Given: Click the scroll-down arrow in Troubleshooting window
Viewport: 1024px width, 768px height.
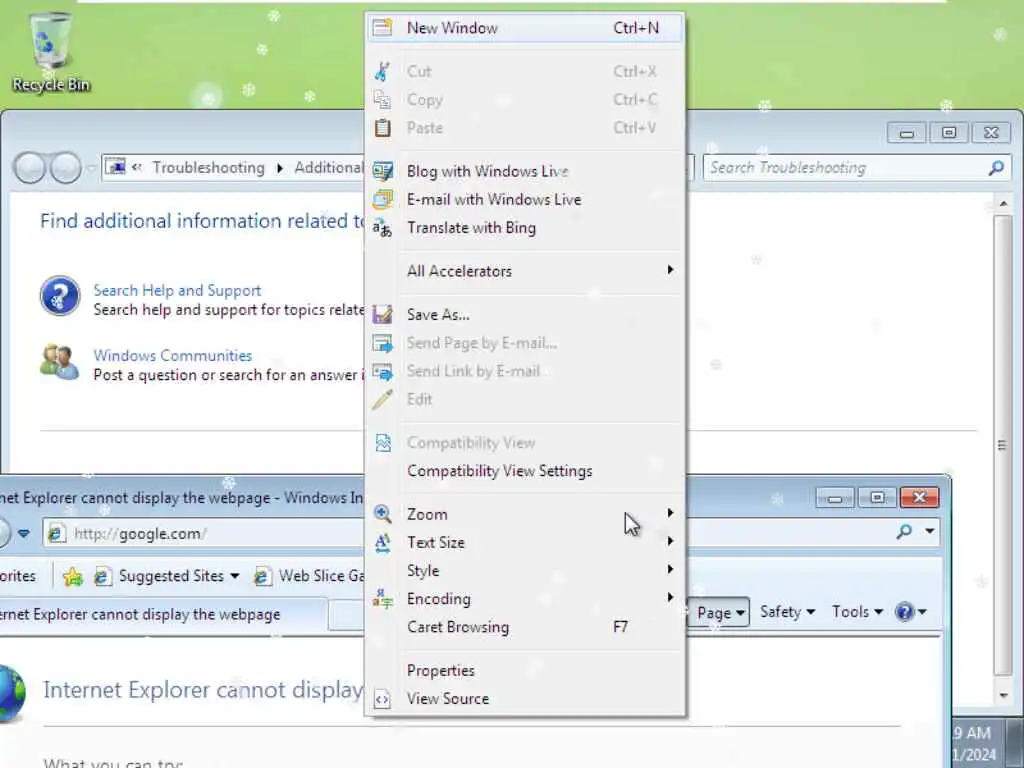Looking at the screenshot, I should 1003,695.
